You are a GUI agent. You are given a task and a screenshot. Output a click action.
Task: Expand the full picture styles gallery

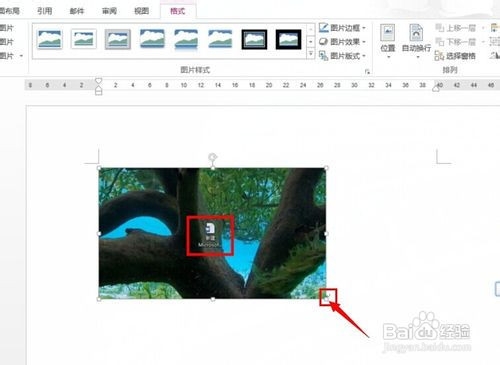pyautogui.click(x=311, y=53)
